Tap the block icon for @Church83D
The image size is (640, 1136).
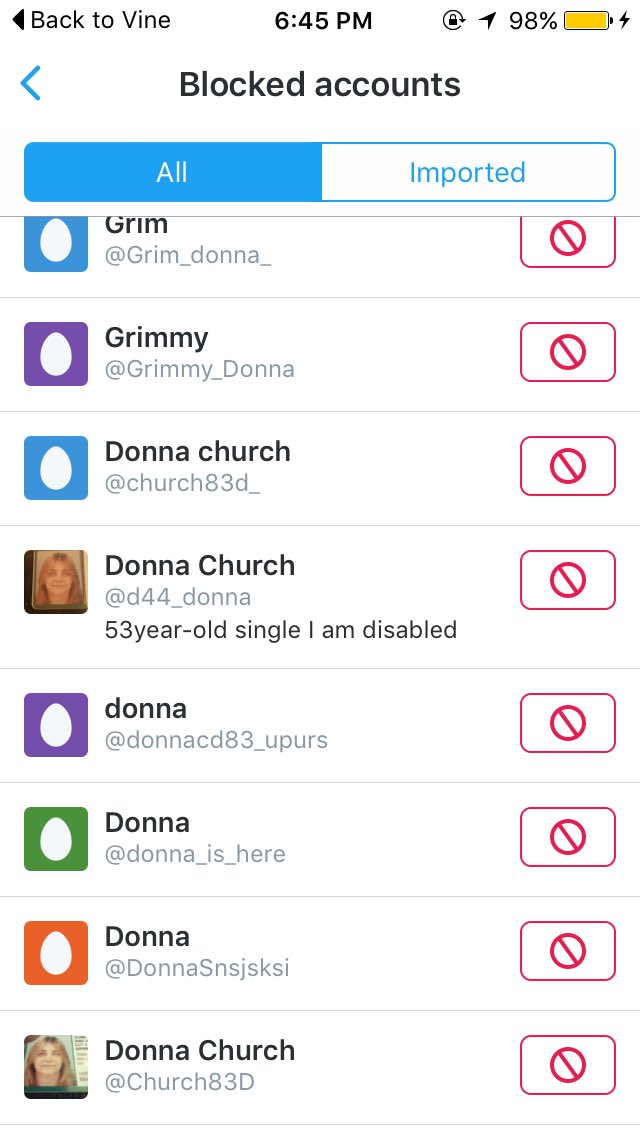568,1065
